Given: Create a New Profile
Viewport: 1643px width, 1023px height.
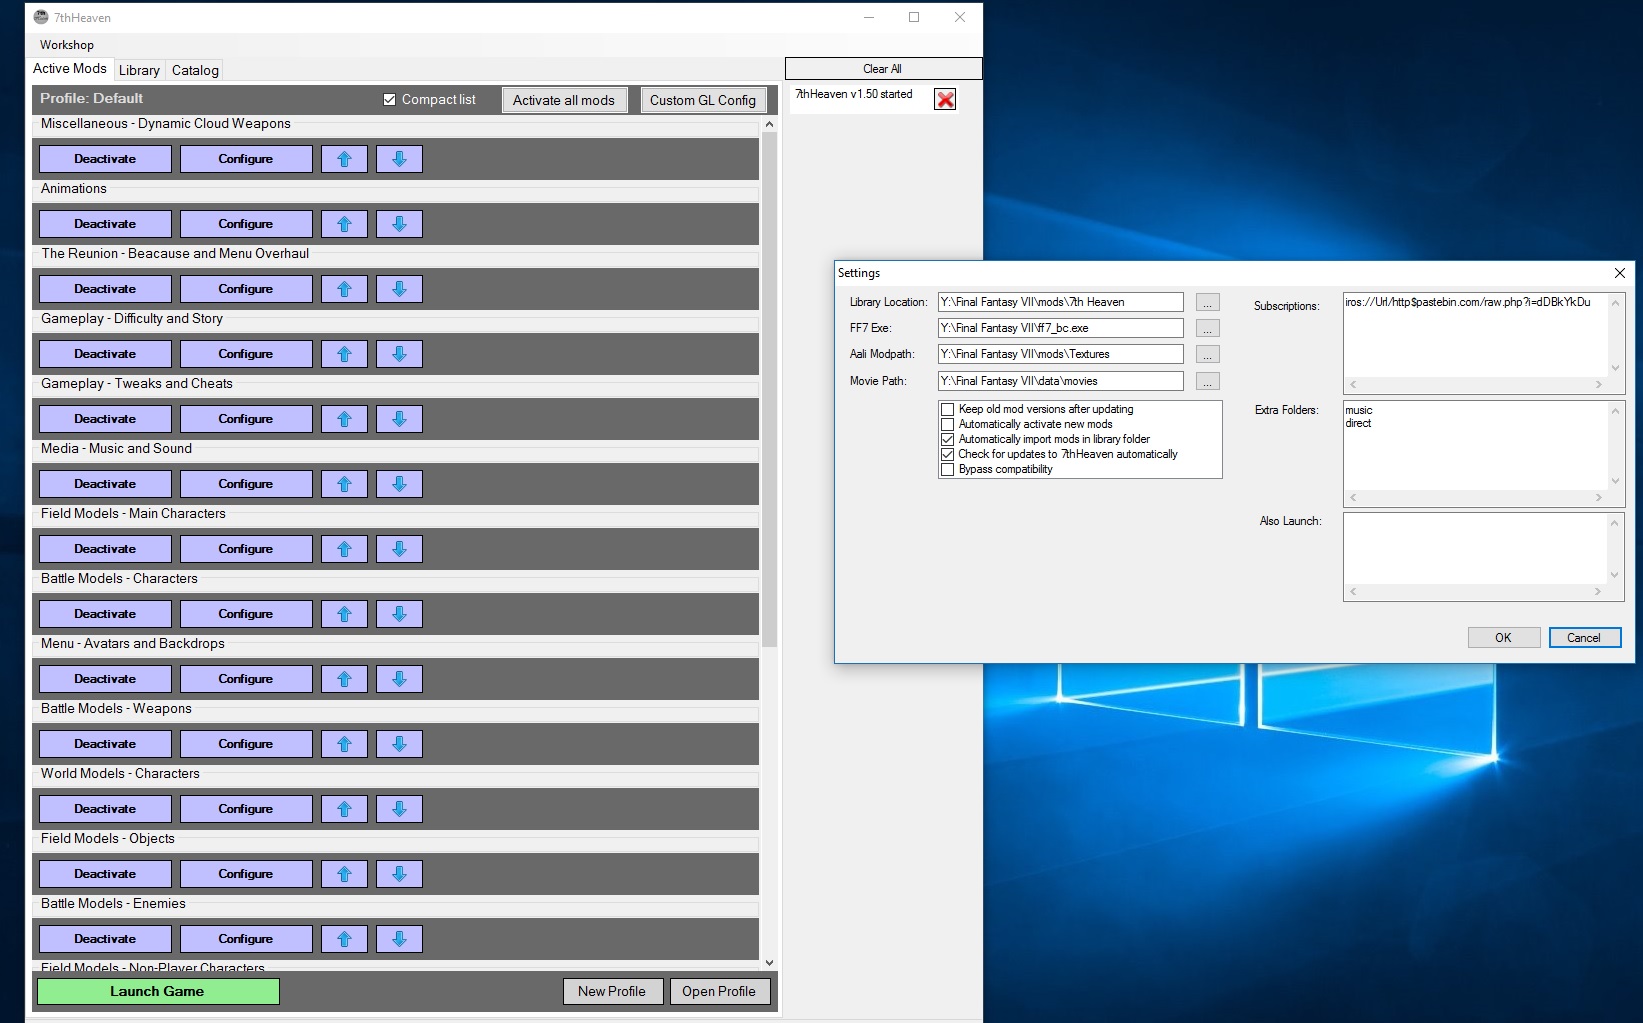Looking at the screenshot, I should click(x=612, y=991).
